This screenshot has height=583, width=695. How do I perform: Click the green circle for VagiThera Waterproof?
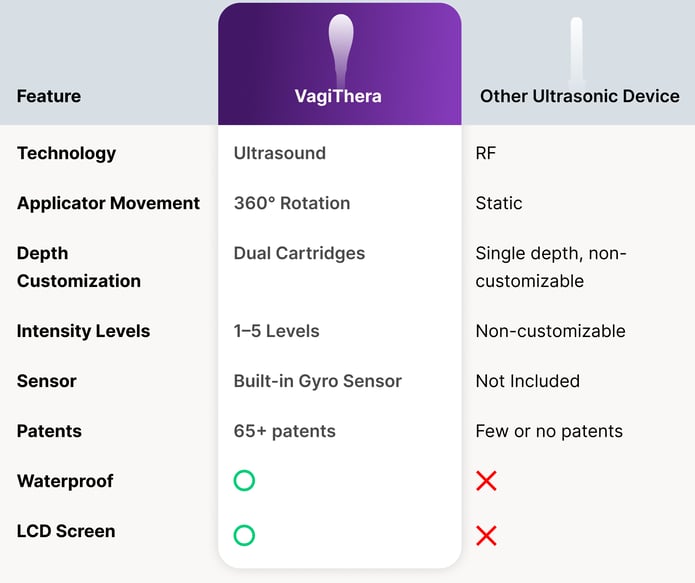click(x=244, y=481)
